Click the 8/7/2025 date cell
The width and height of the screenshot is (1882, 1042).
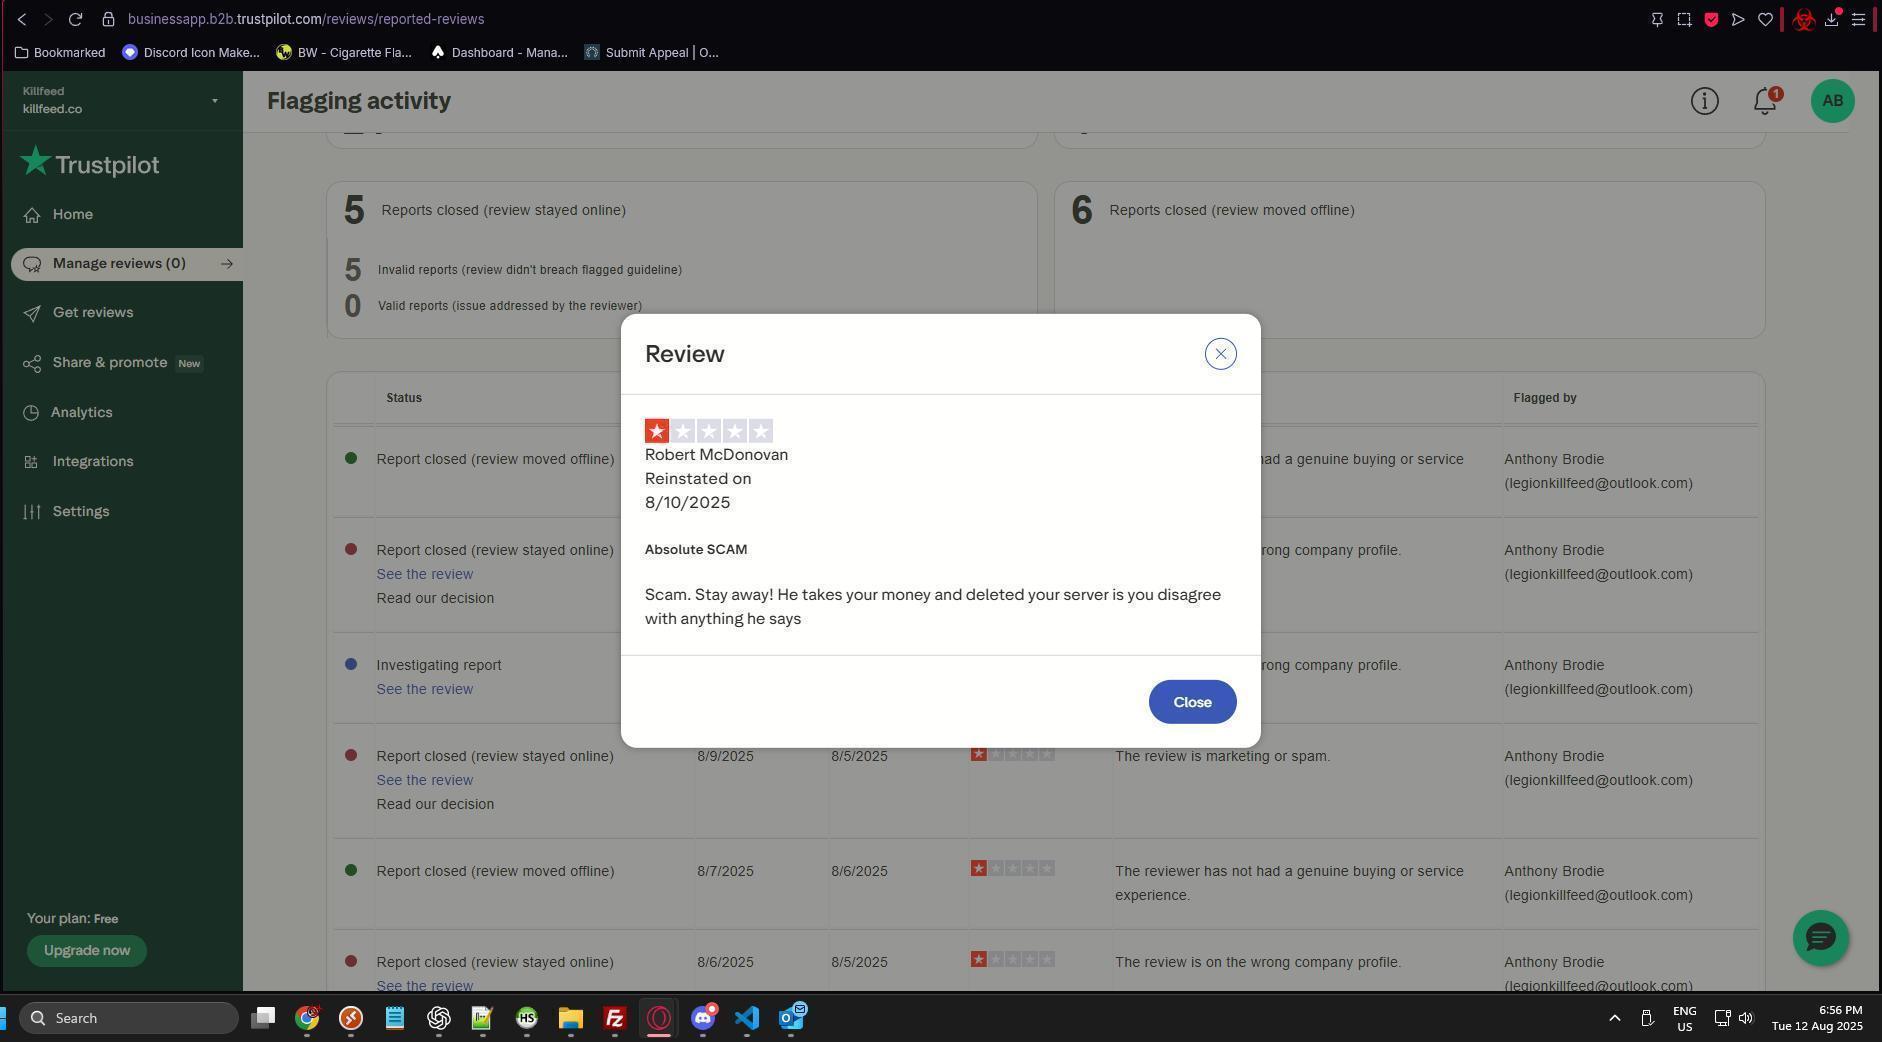(725, 872)
